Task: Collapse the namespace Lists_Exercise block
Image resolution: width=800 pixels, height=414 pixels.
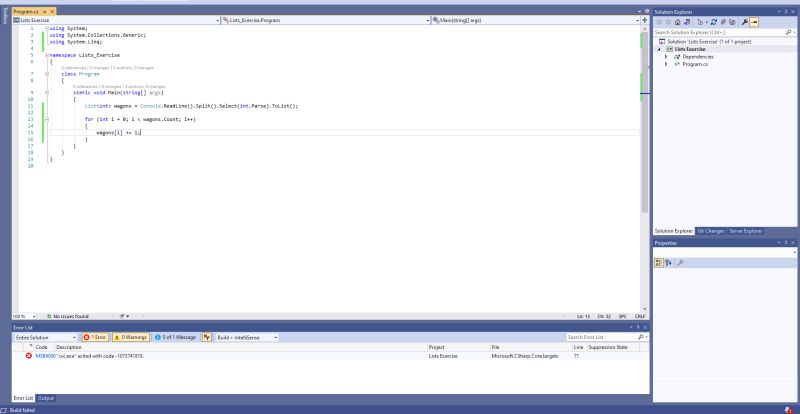Action: click(x=46, y=55)
